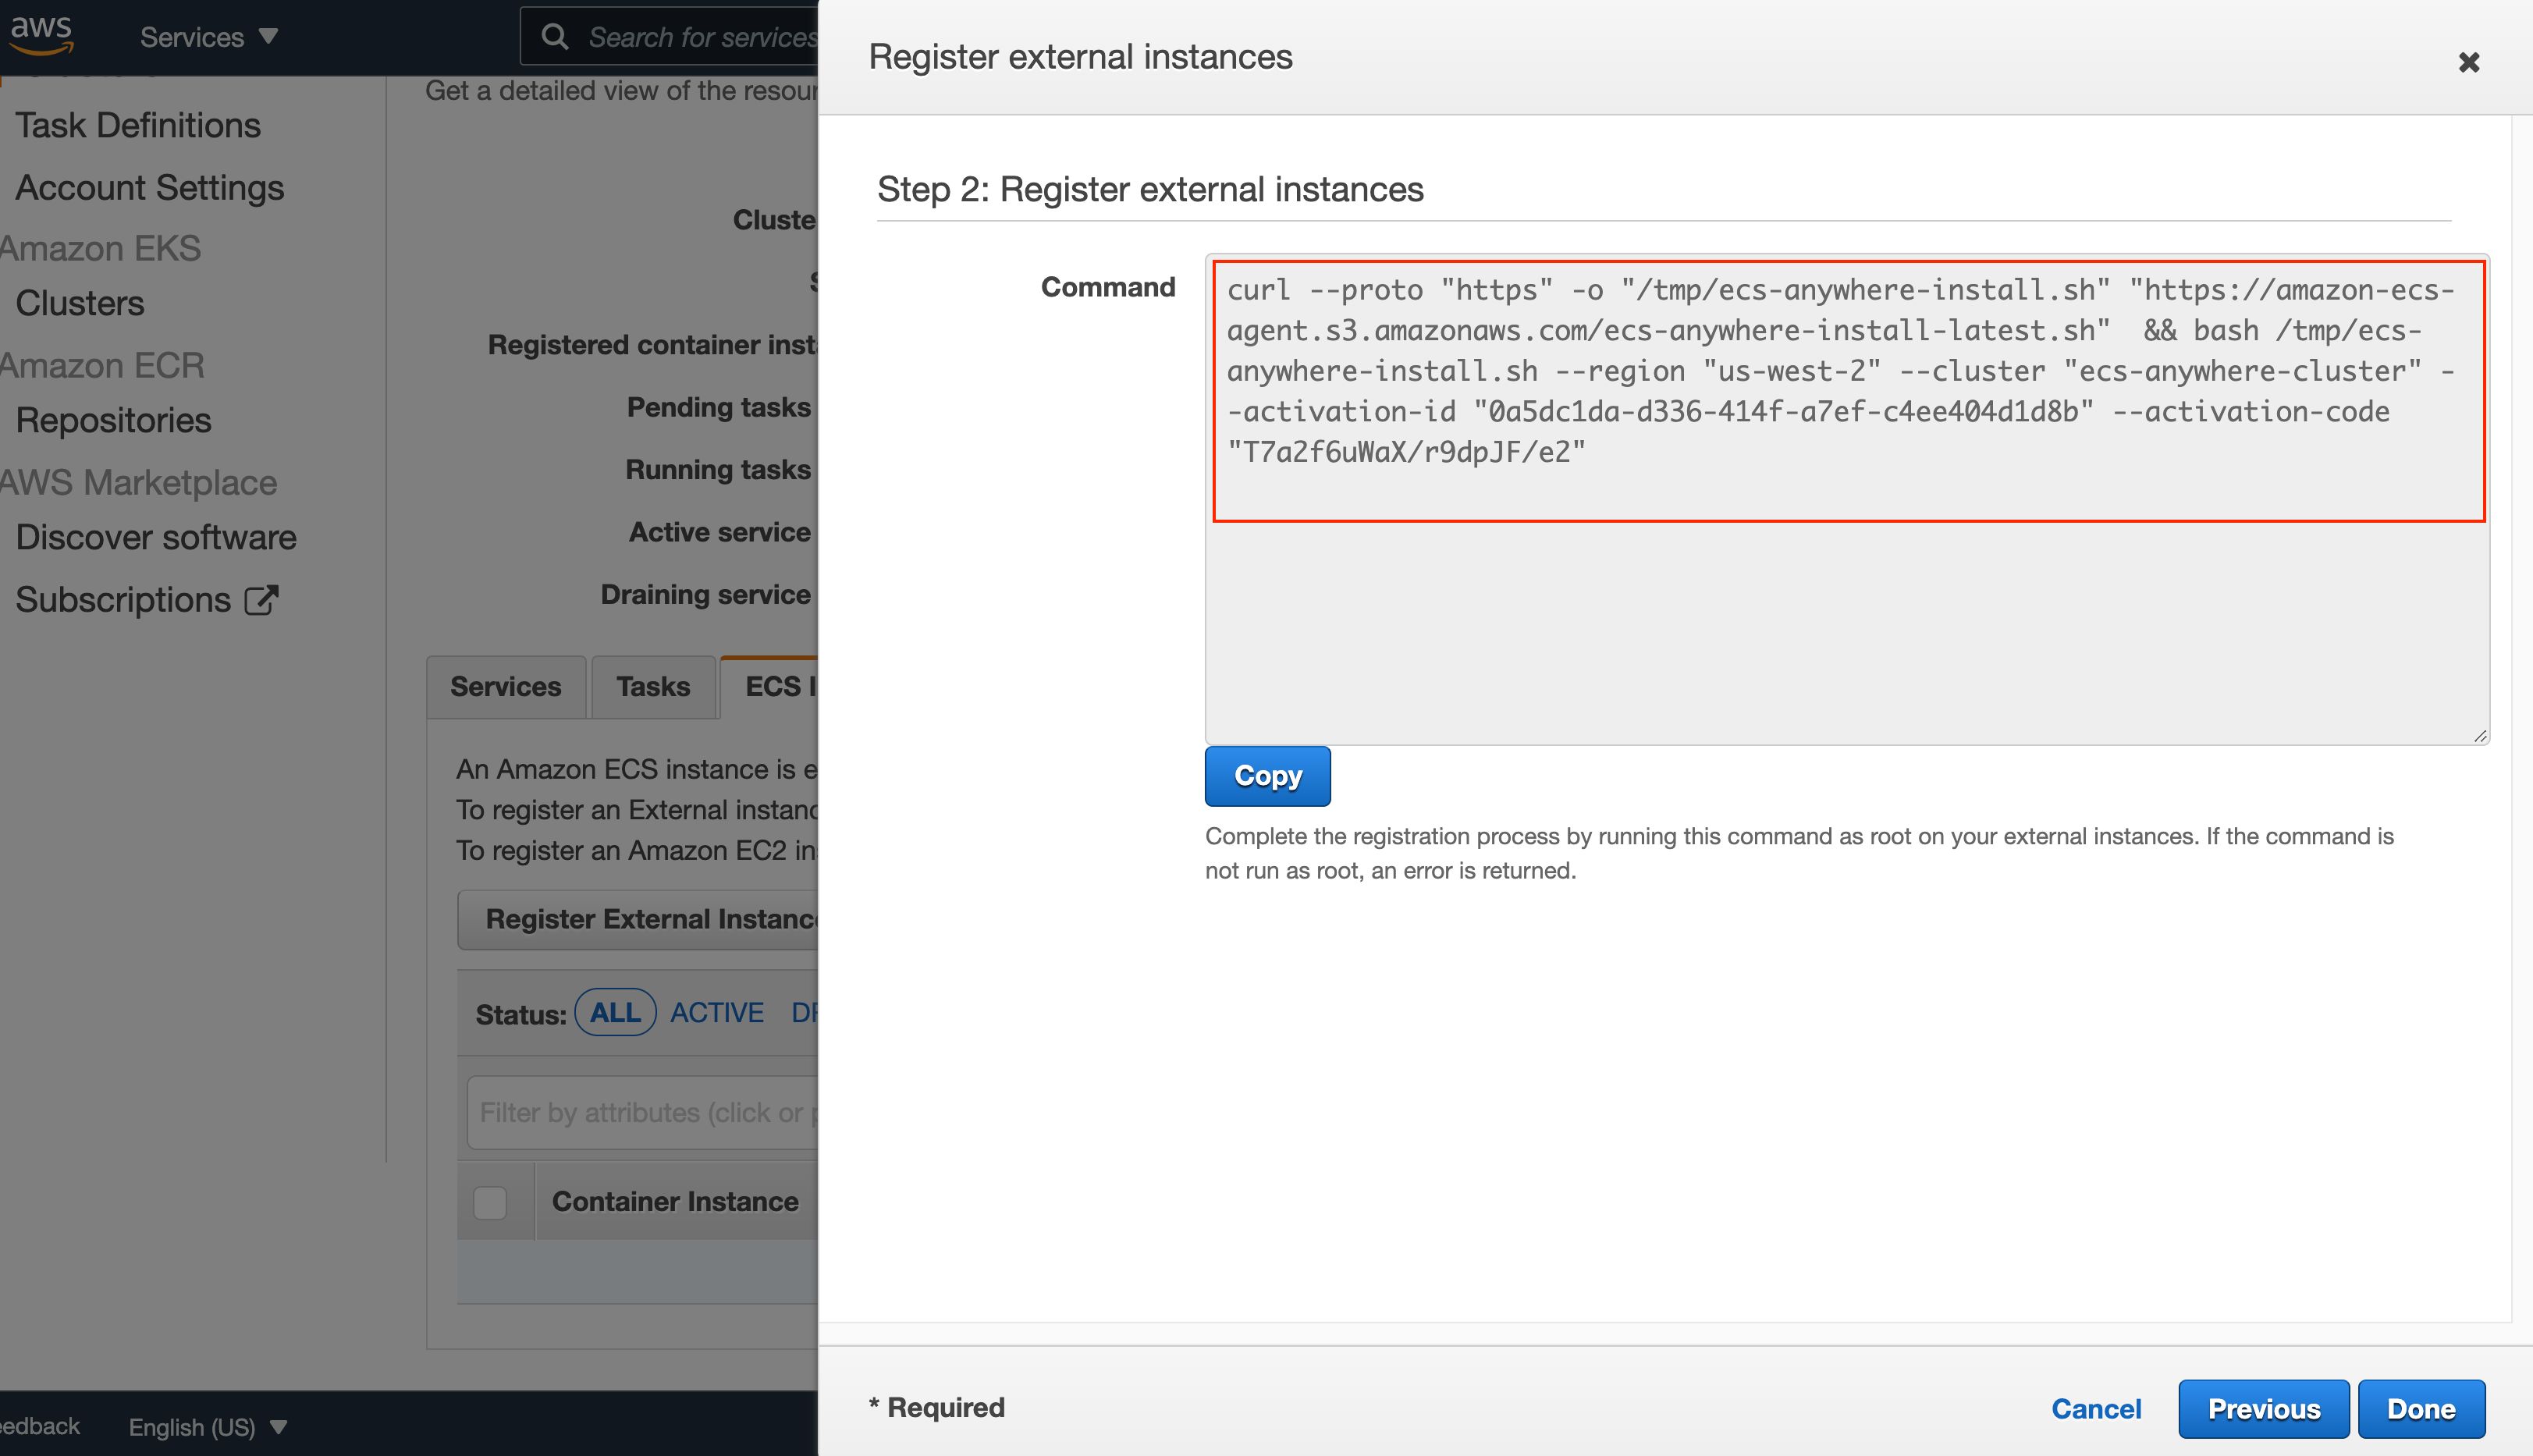This screenshot has width=2533, height=1456.
Task: Open Repositories under Amazon ECR
Action: 113,420
